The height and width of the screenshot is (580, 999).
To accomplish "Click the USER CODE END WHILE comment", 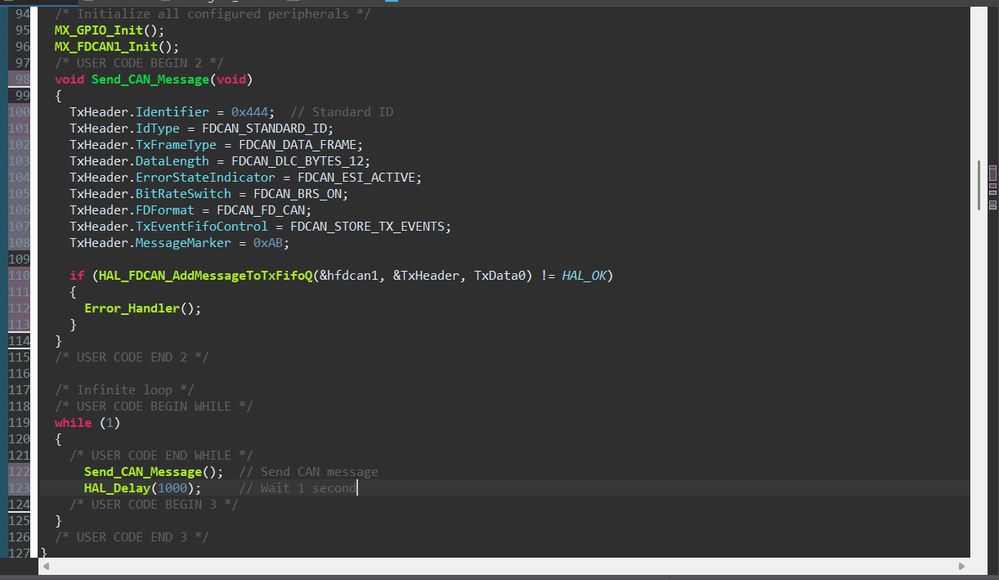I will click(x=161, y=456).
